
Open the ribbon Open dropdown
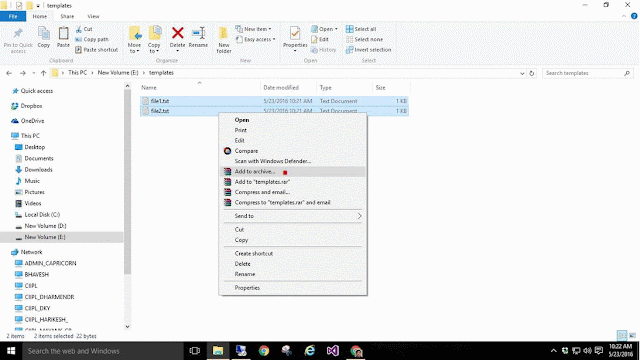[324, 29]
